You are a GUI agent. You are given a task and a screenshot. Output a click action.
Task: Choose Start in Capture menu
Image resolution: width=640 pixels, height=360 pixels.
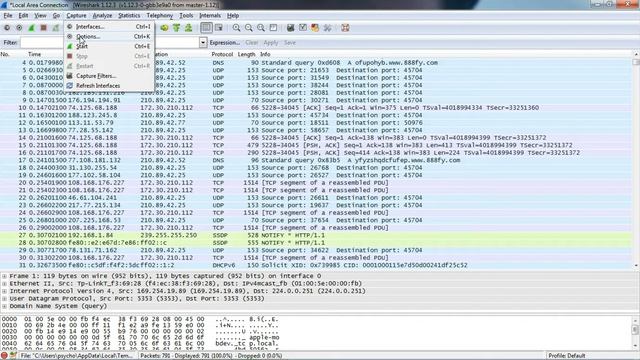tap(109, 46)
